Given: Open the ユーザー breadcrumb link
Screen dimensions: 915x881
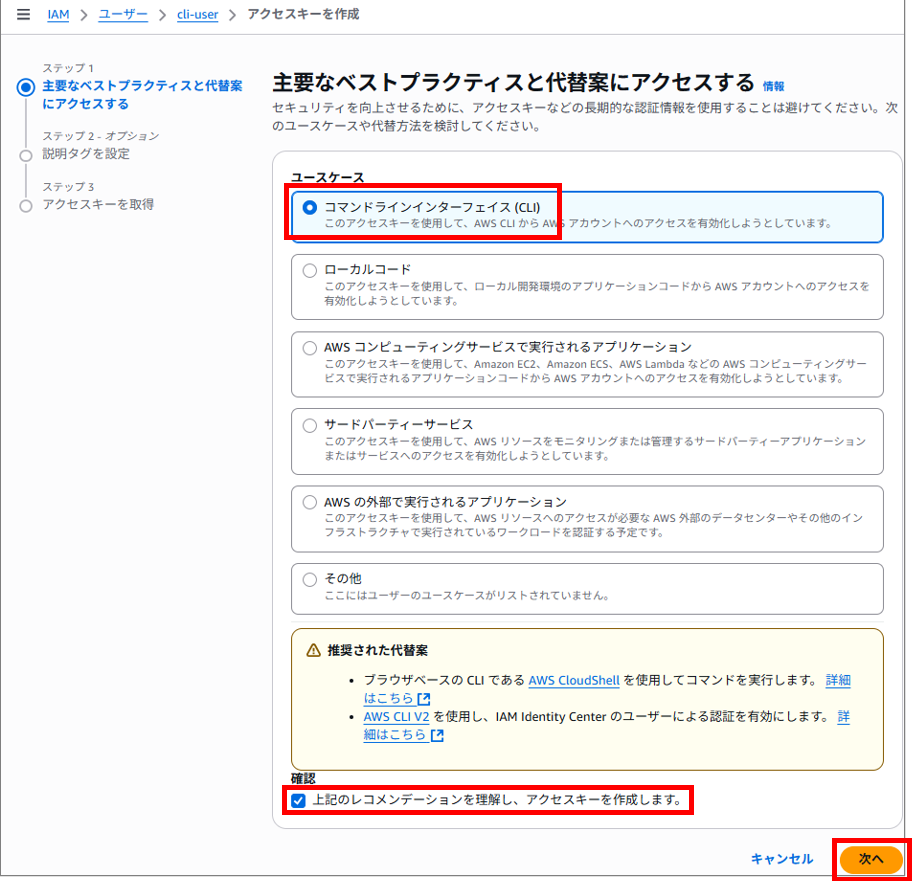Looking at the screenshot, I should click(x=123, y=15).
